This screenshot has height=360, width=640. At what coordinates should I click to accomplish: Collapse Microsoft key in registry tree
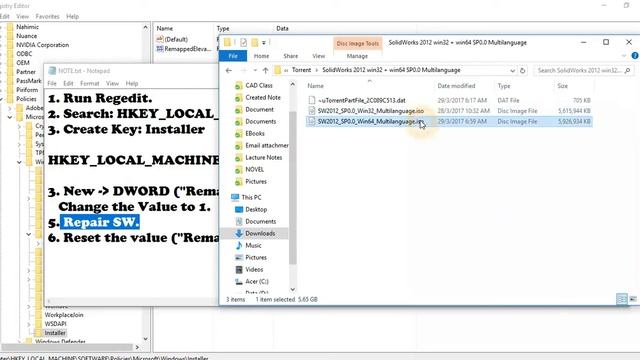[x=10, y=117]
